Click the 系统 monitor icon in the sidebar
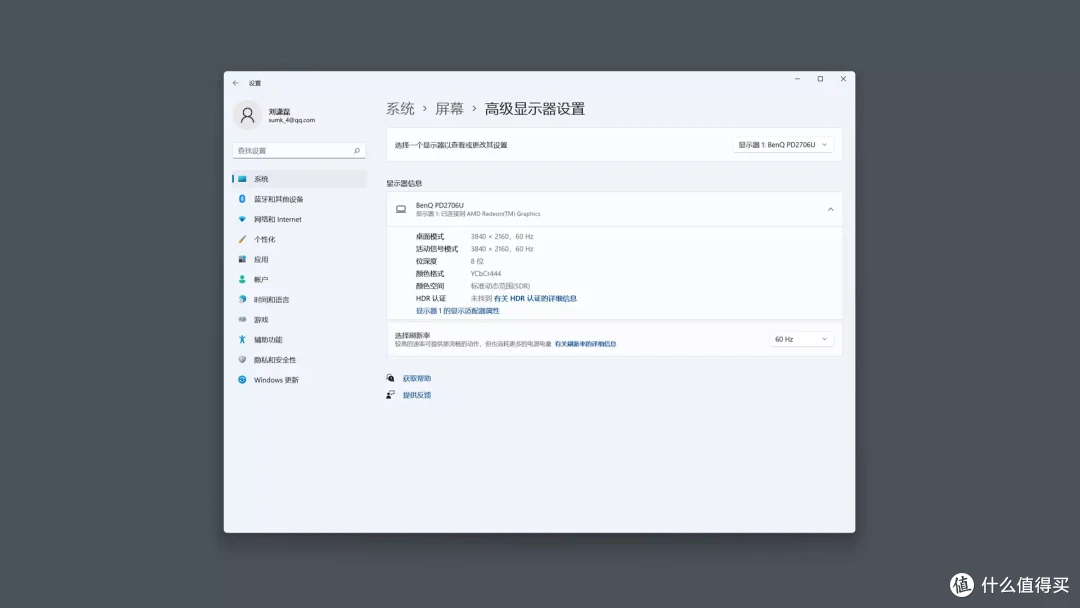 [242, 179]
